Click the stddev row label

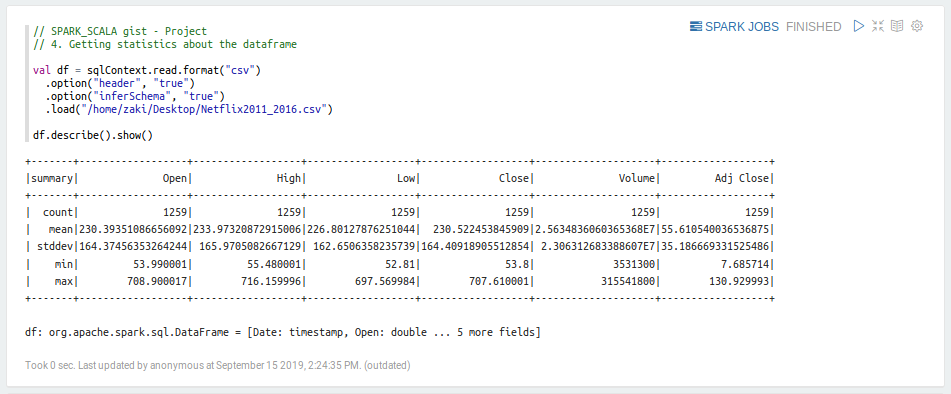point(55,247)
